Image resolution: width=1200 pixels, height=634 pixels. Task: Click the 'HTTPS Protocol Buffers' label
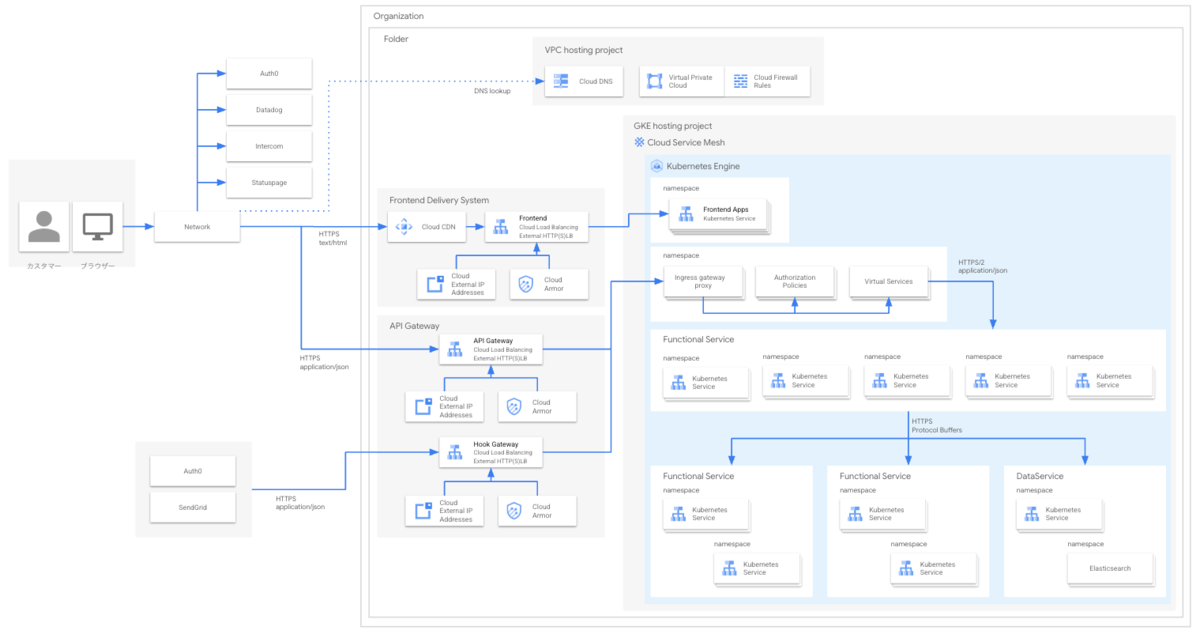click(x=937, y=426)
